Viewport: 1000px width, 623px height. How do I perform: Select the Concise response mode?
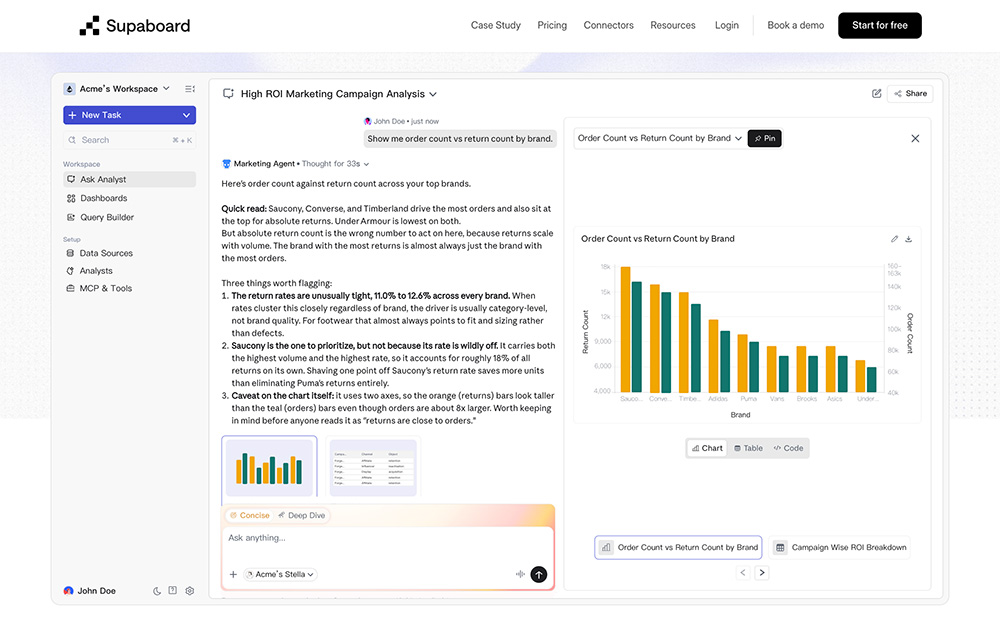(x=249, y=515)
